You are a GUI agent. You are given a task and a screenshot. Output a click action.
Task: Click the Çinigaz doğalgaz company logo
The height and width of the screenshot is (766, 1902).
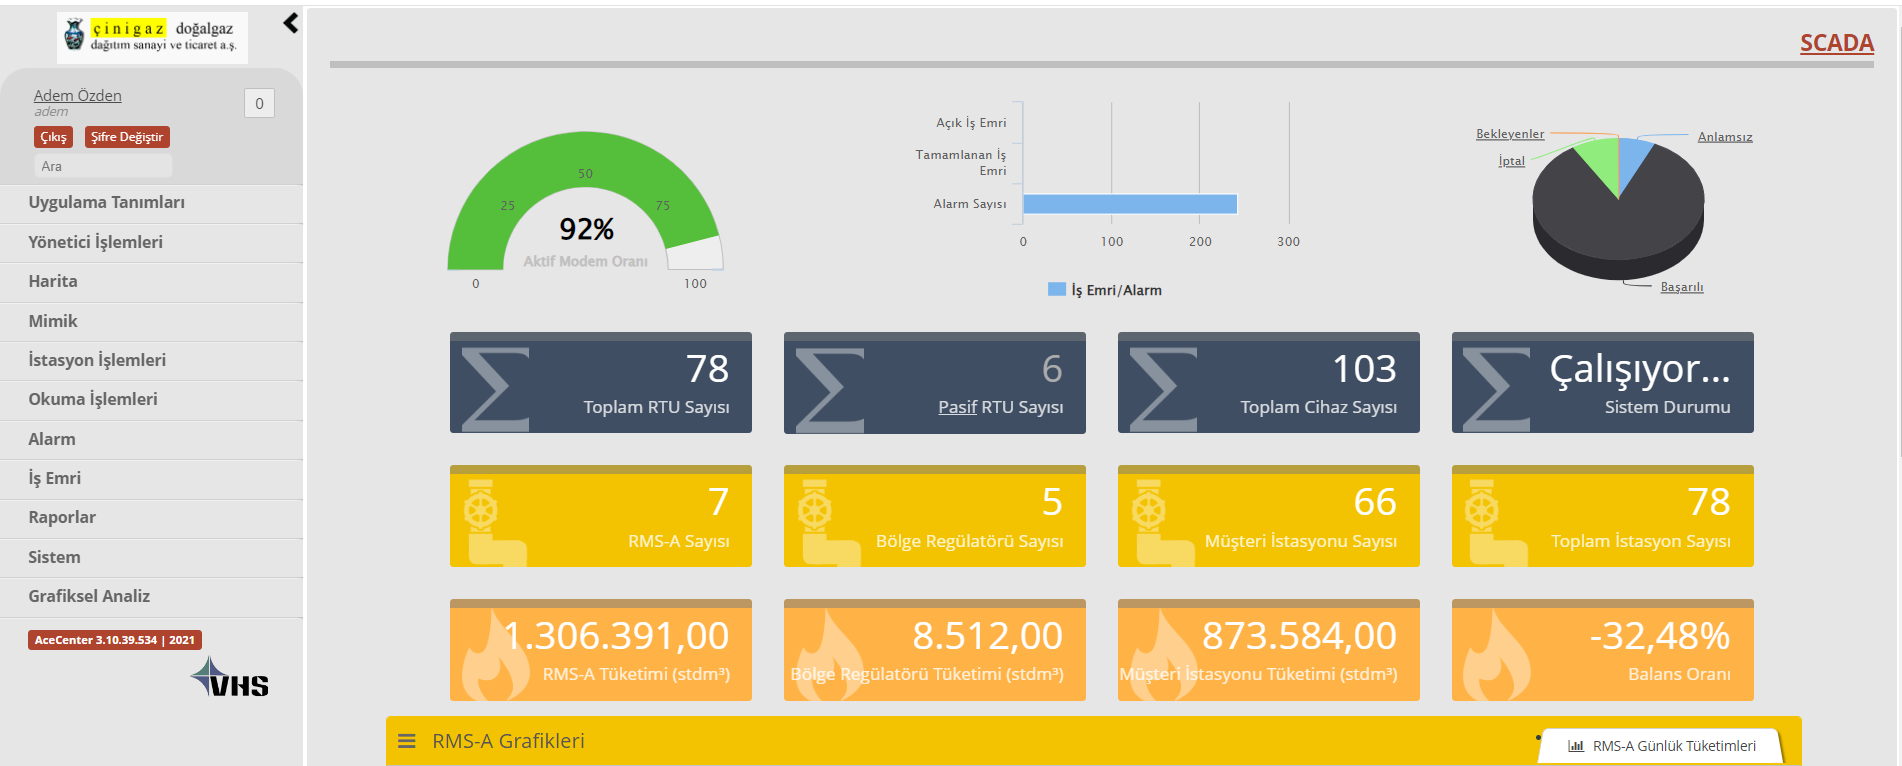click(x=152, y=37)
